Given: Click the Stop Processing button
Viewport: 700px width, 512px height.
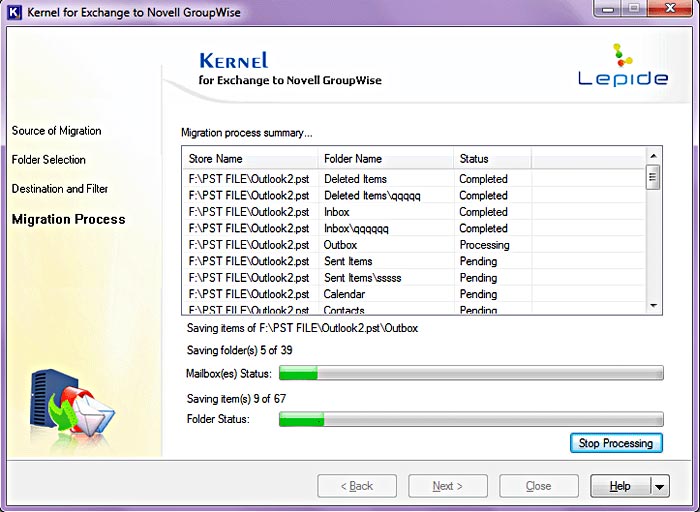Looking at the screenshot, I should pos(616,443).
